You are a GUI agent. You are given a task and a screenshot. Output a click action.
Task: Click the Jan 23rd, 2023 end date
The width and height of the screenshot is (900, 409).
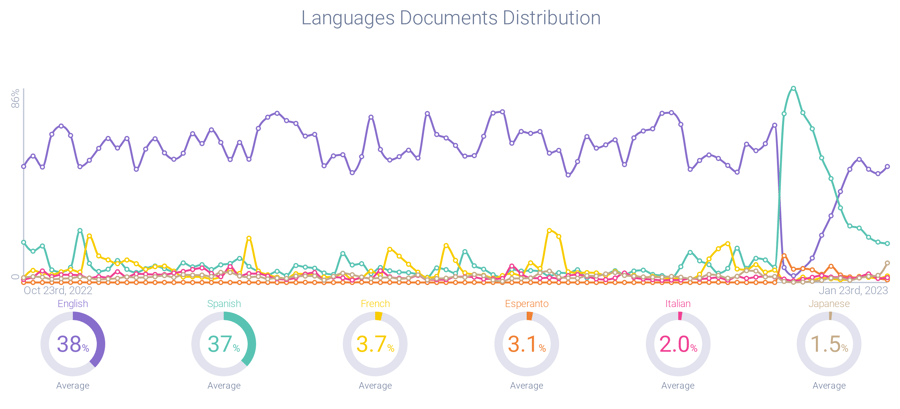pyautogui.click(x=855, y=291)
